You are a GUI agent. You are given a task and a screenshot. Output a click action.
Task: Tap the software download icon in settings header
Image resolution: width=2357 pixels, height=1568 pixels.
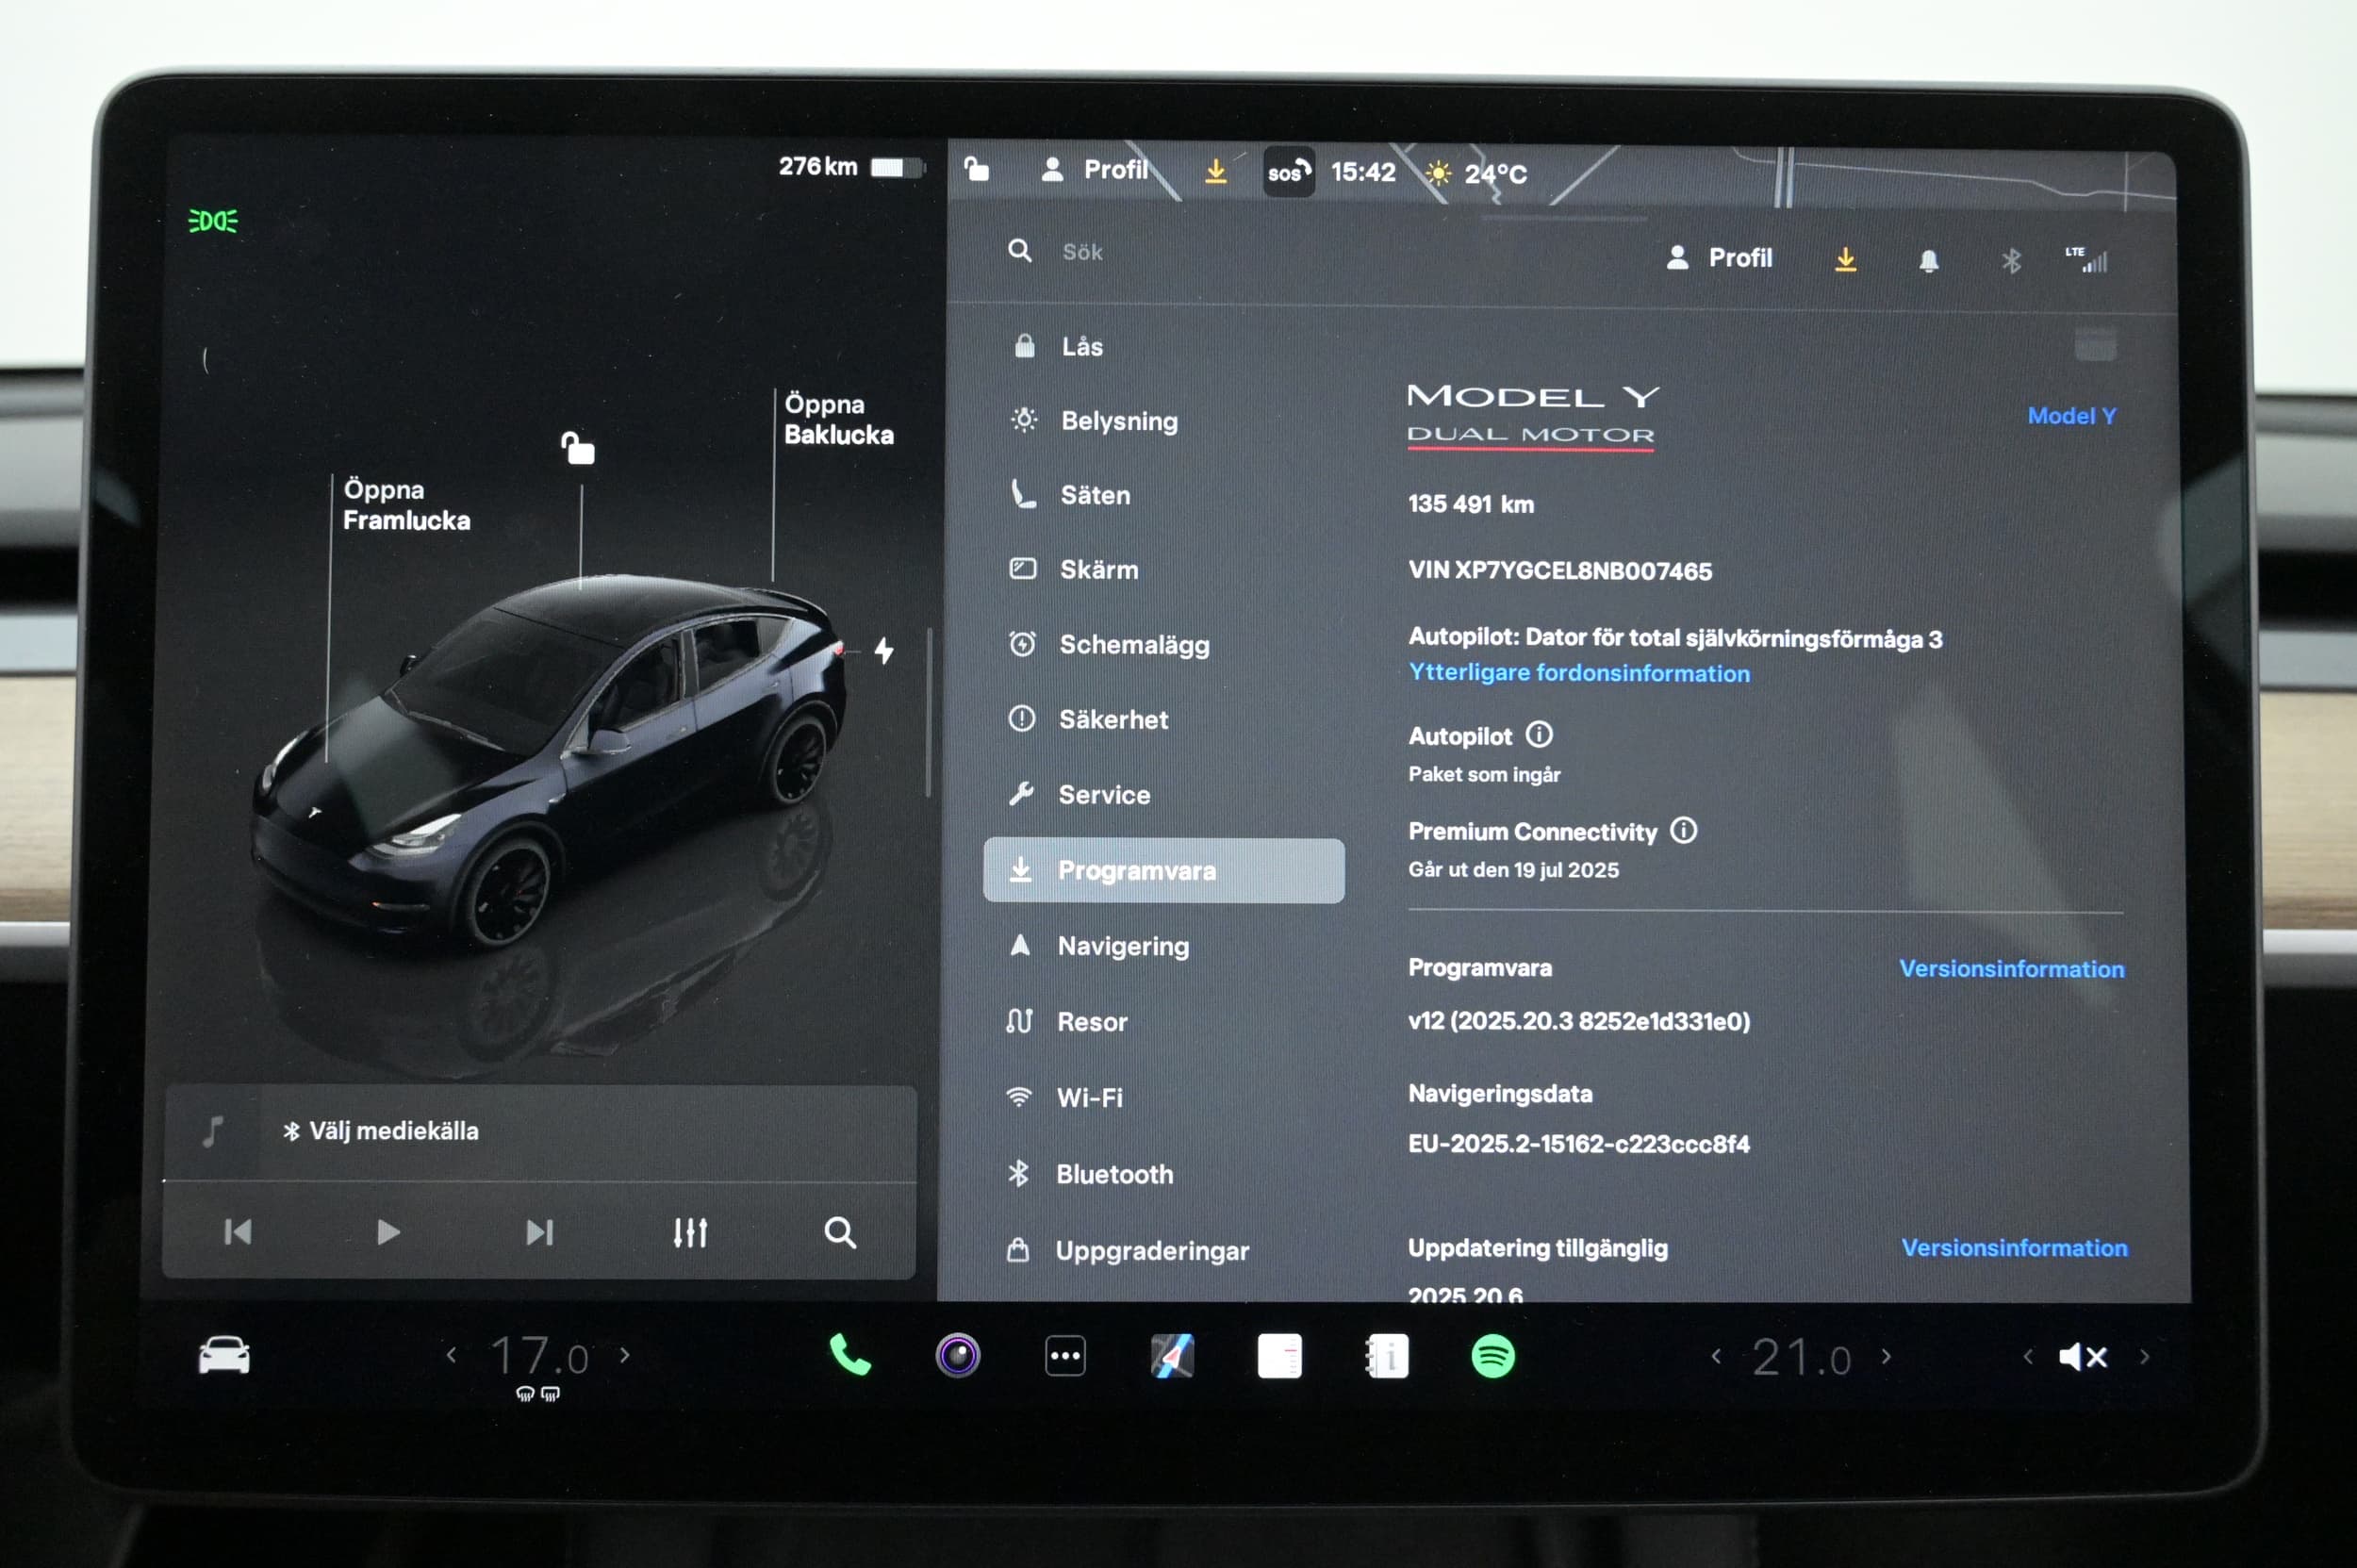[x=1845, y=260]
